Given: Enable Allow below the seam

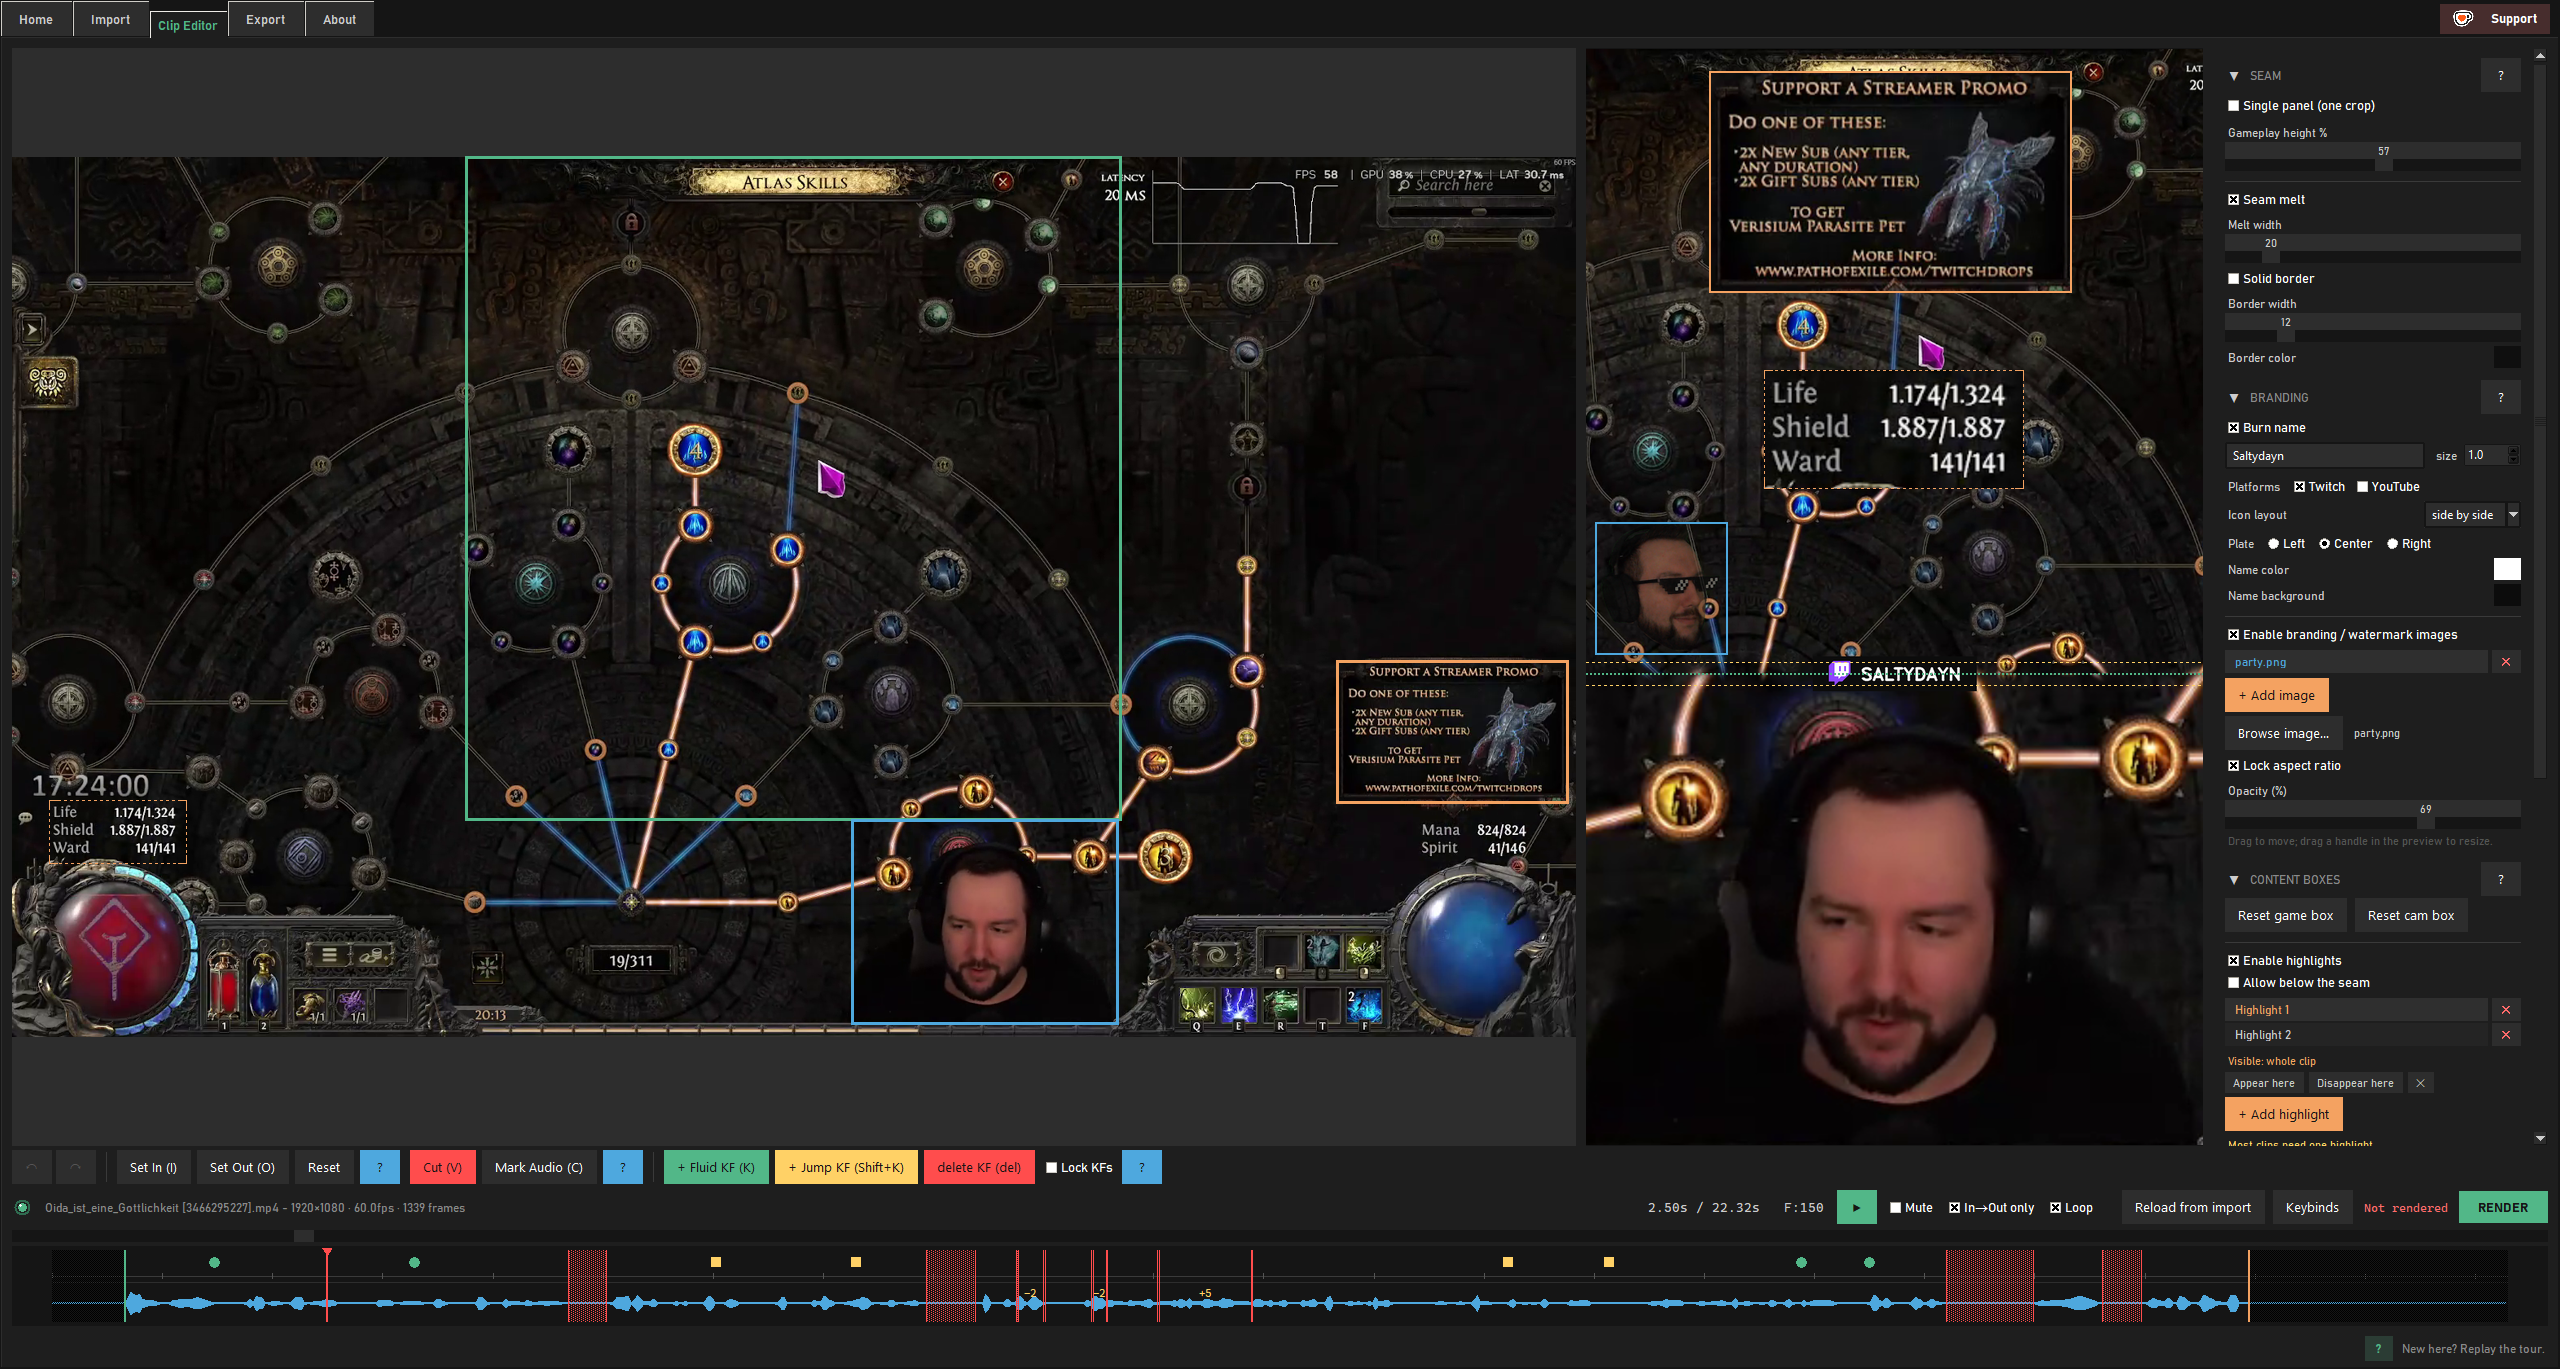Looking at the screenshot, I should point(2234,983).
